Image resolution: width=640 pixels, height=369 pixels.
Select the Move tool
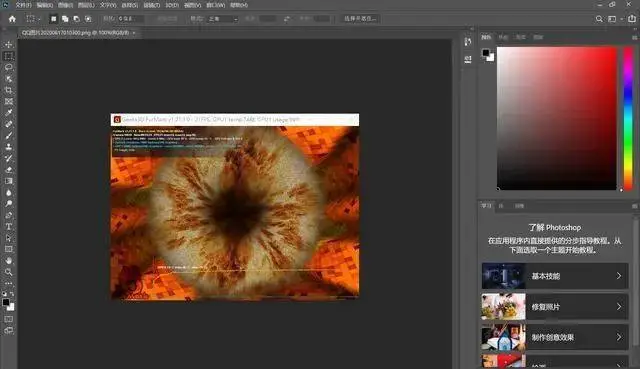pyautogui.click(x=9, y=44)
